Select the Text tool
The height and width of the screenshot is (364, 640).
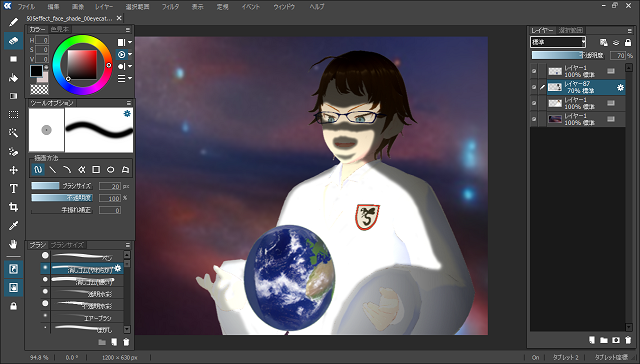pyautogui.click(x=13, y=189)
